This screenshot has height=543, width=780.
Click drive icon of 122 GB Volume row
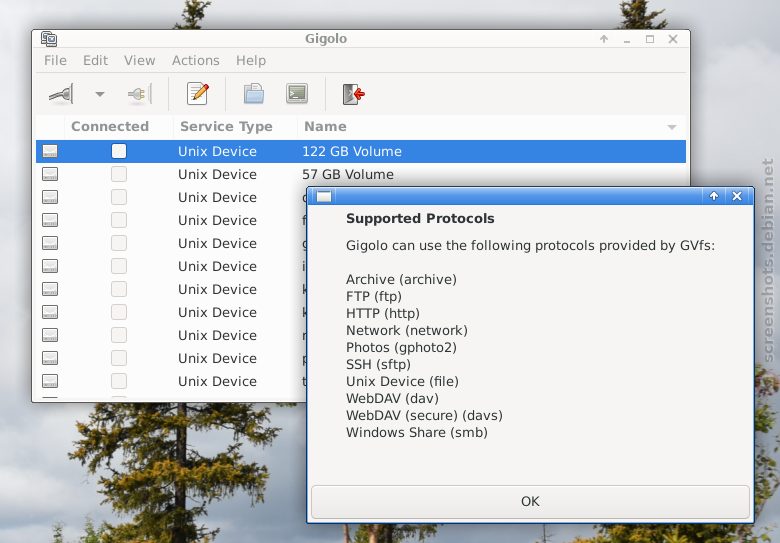click(x=50, y=151)
